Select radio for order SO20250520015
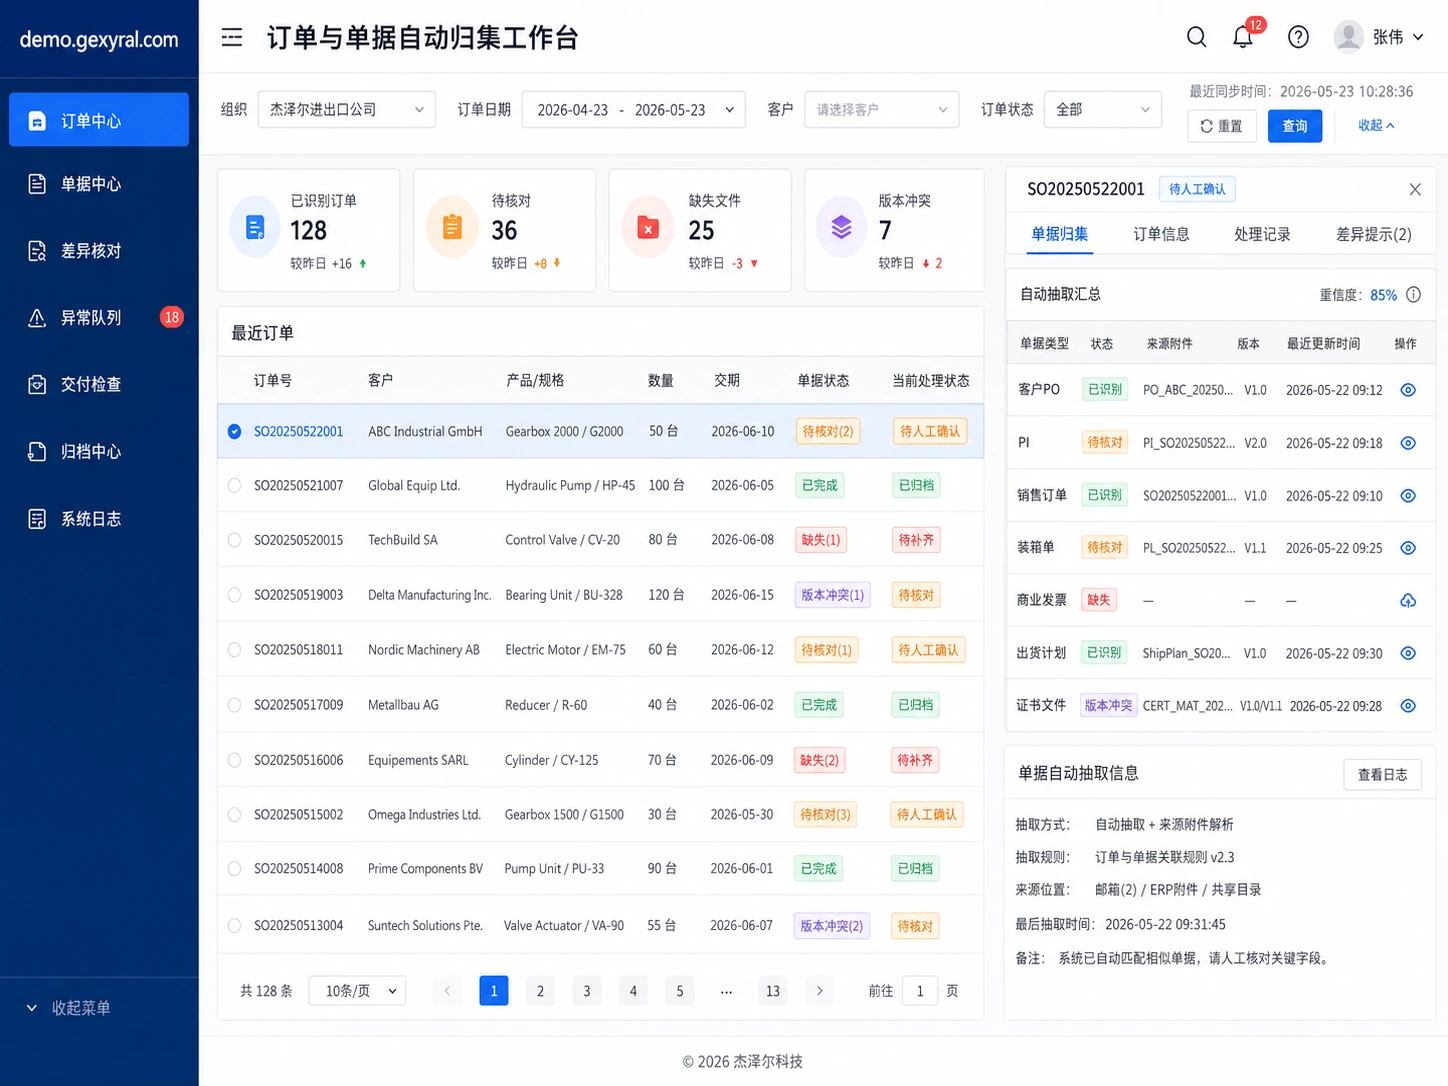This screenshot has width=1448, height=1086. [x=234, y=540]
